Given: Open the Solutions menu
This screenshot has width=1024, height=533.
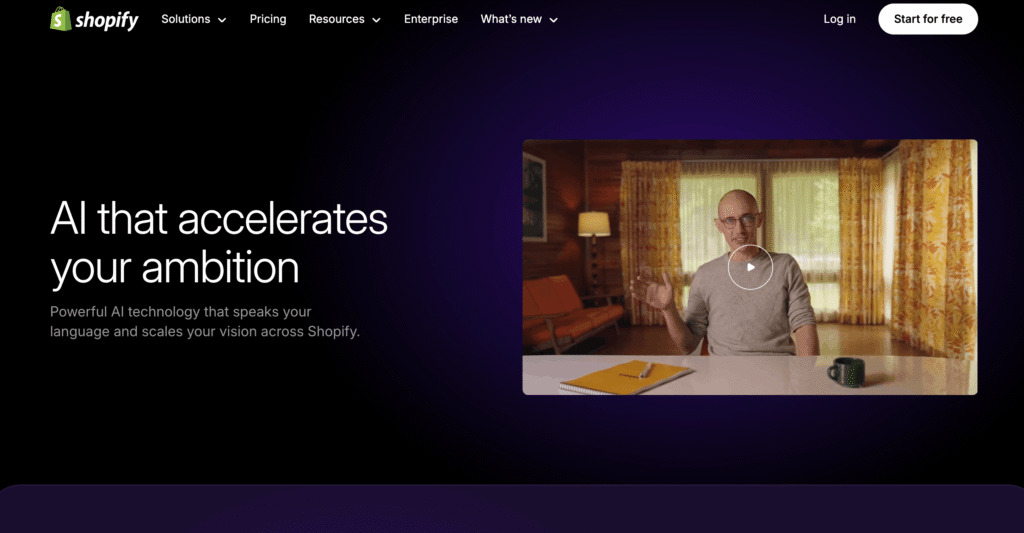Looking at the screenshot, I should 194,19.
